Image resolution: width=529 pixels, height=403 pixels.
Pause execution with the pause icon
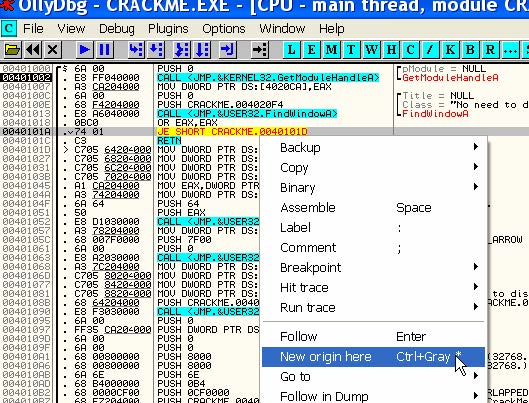[104, 50]
